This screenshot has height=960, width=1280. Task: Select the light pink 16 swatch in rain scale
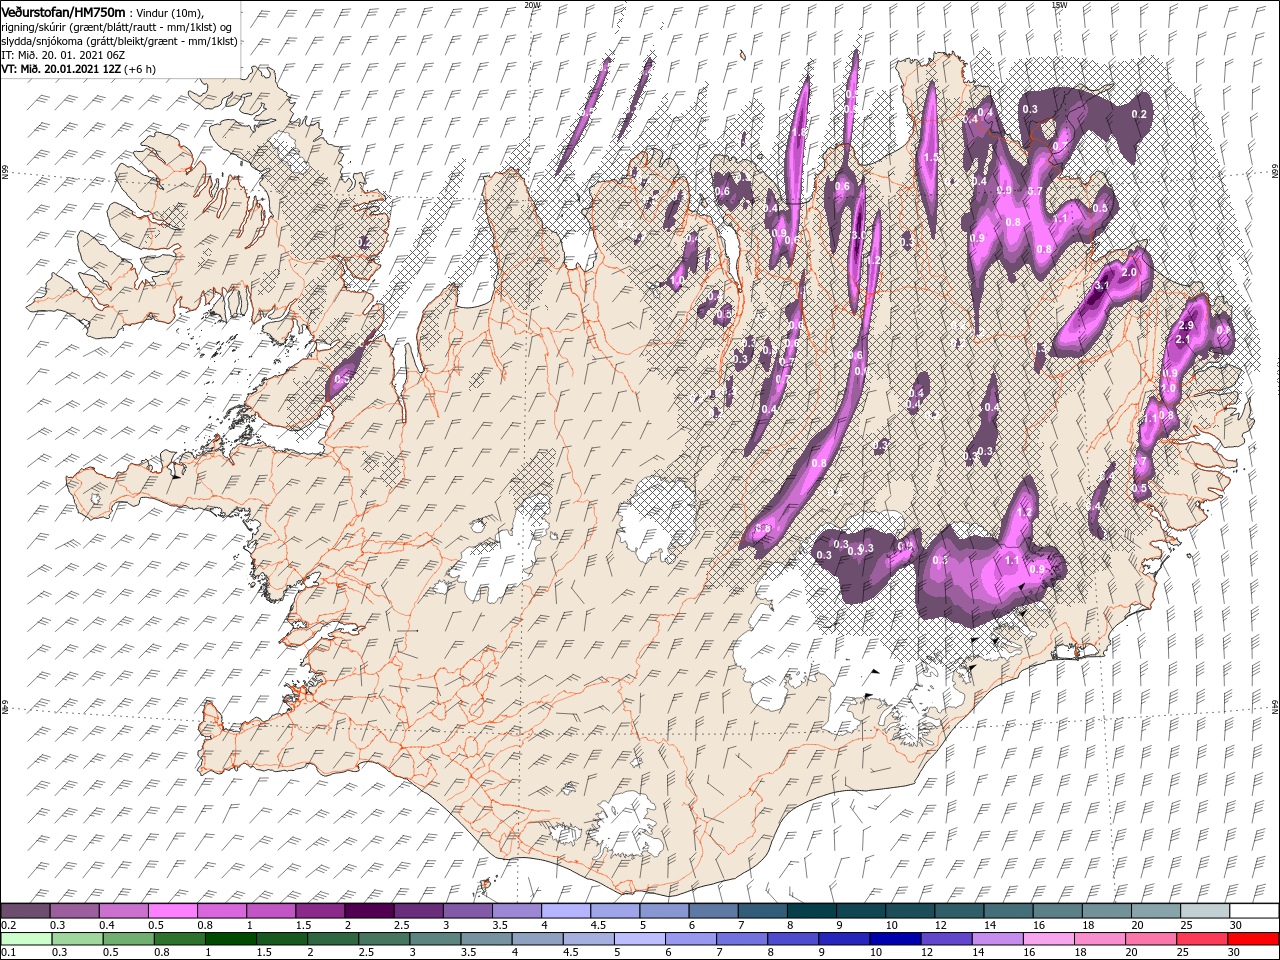pyautogui.click(x=1049, y=939)
